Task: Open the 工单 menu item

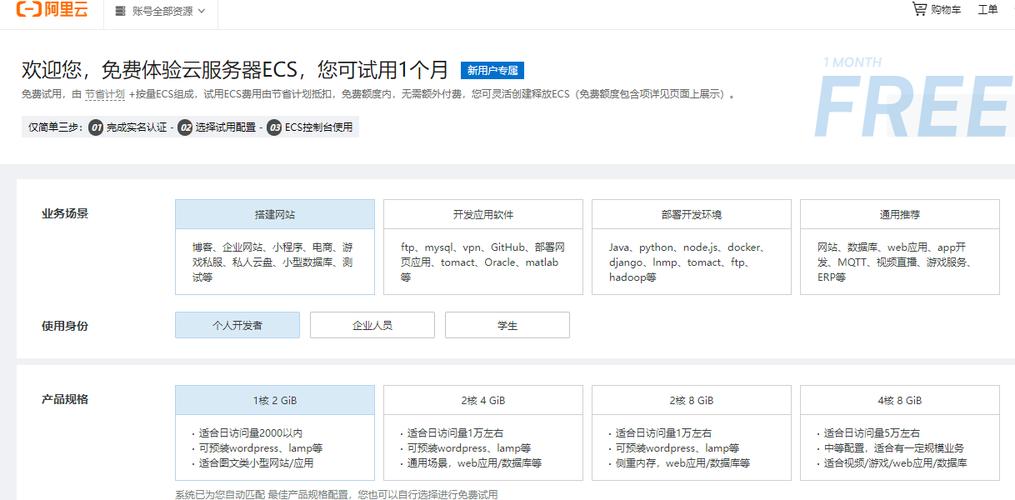Action: coord(987,10)
